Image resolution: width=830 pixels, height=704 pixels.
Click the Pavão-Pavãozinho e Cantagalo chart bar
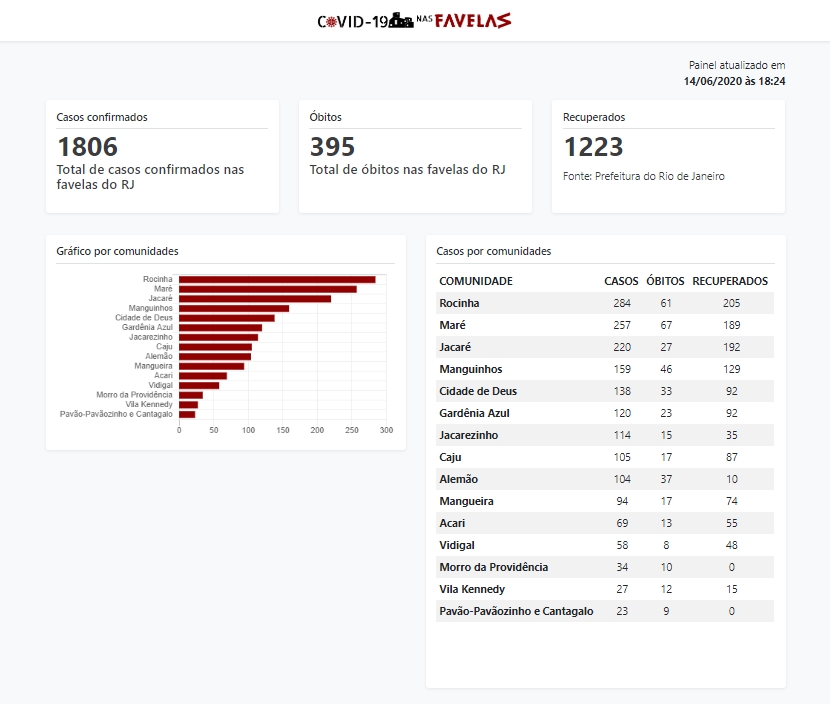(x=187, y=414)
